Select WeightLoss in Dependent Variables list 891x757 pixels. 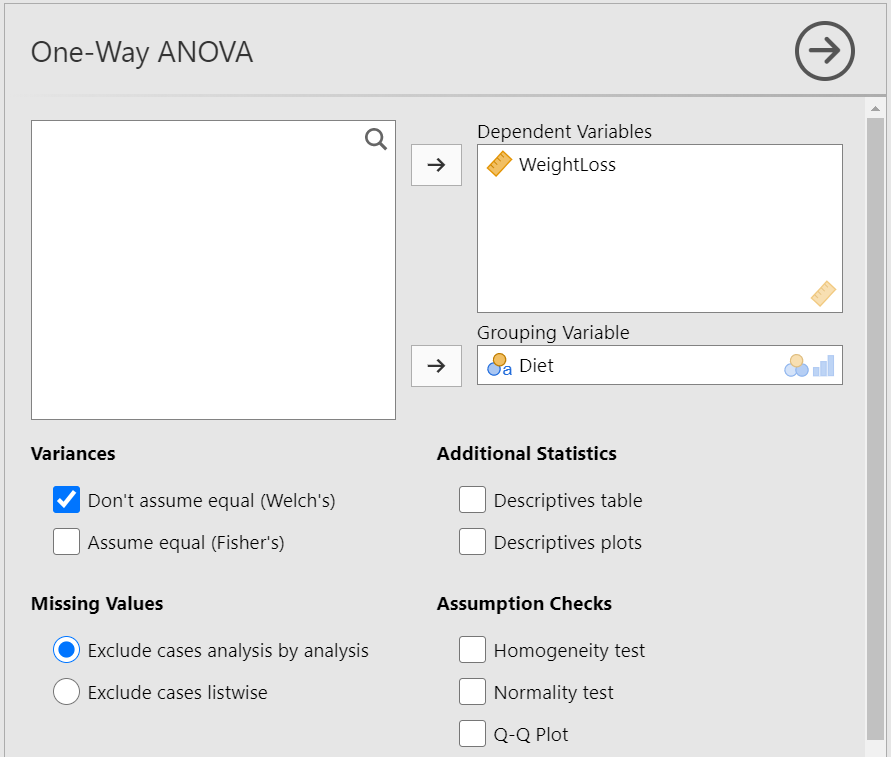567,165
